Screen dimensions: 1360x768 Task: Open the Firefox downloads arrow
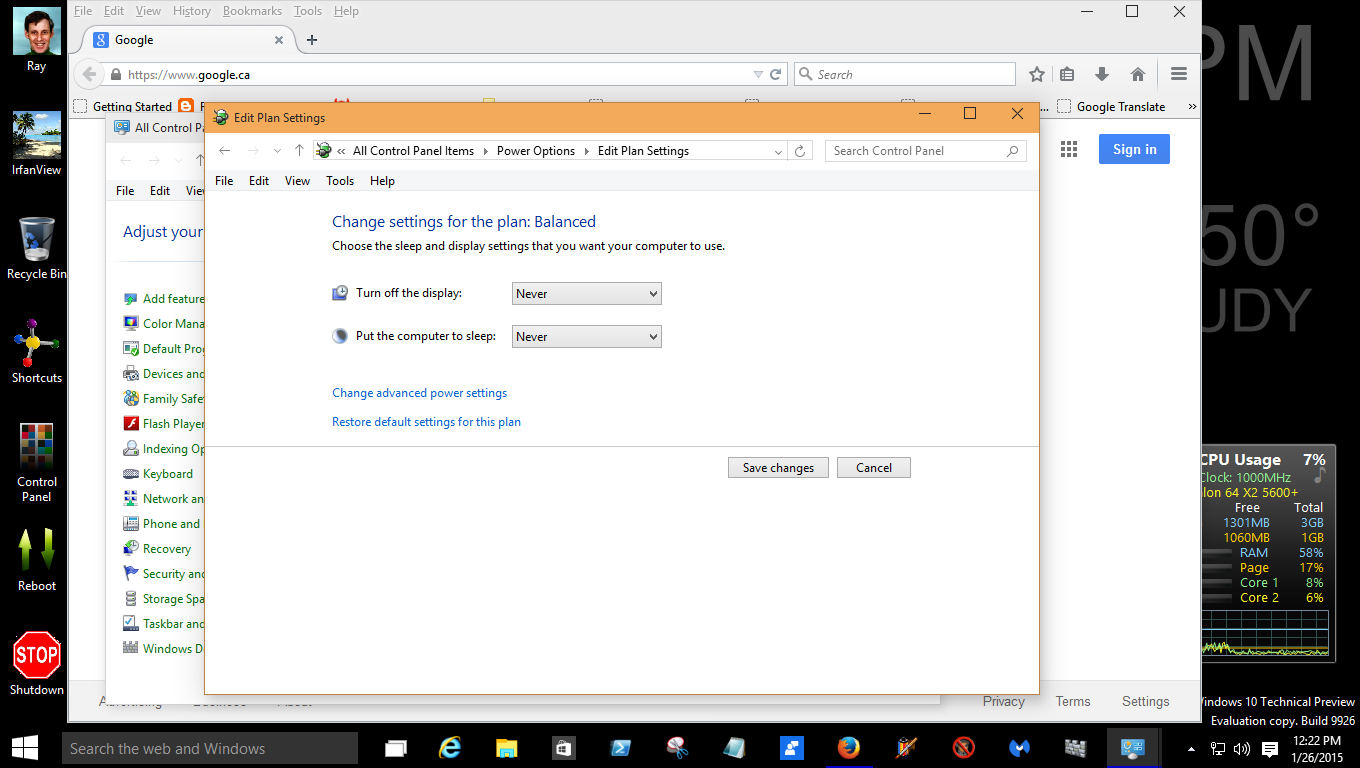[1102, 74]
